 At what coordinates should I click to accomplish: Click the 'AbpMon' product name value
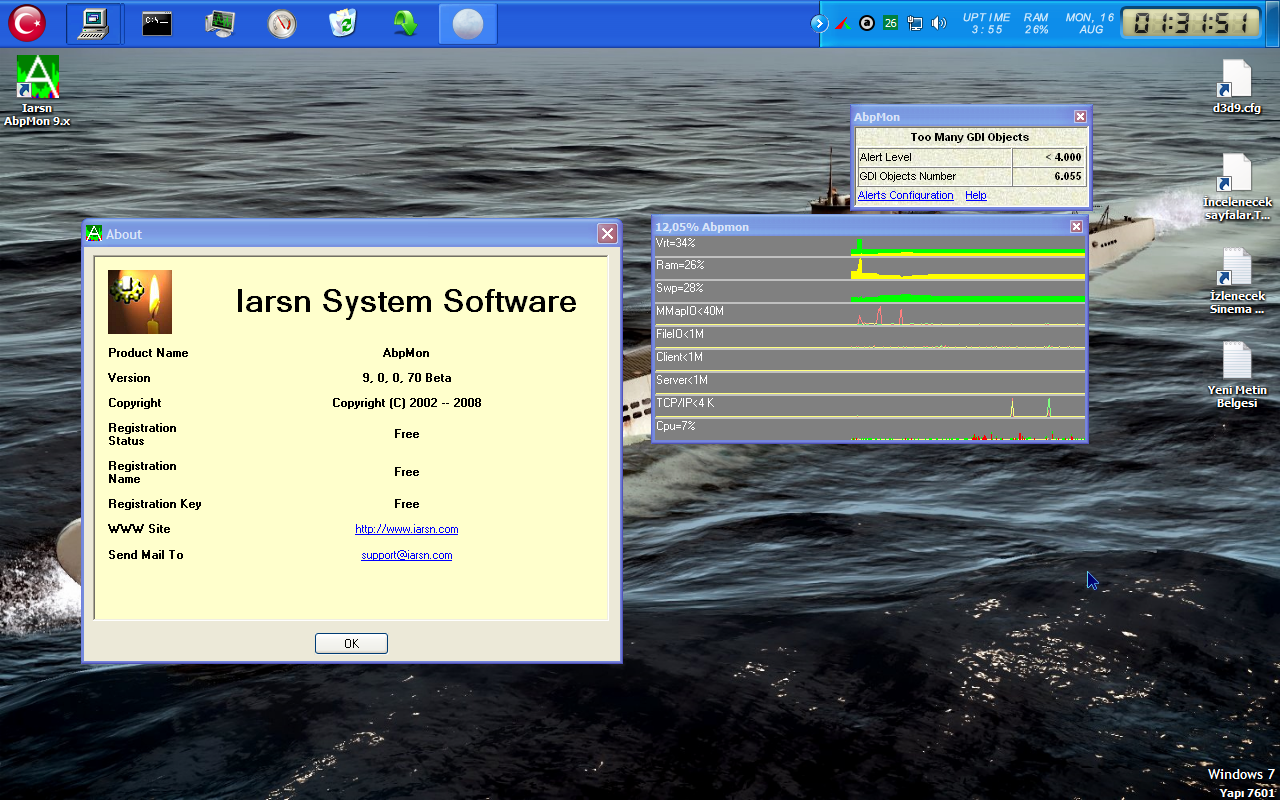406,353
